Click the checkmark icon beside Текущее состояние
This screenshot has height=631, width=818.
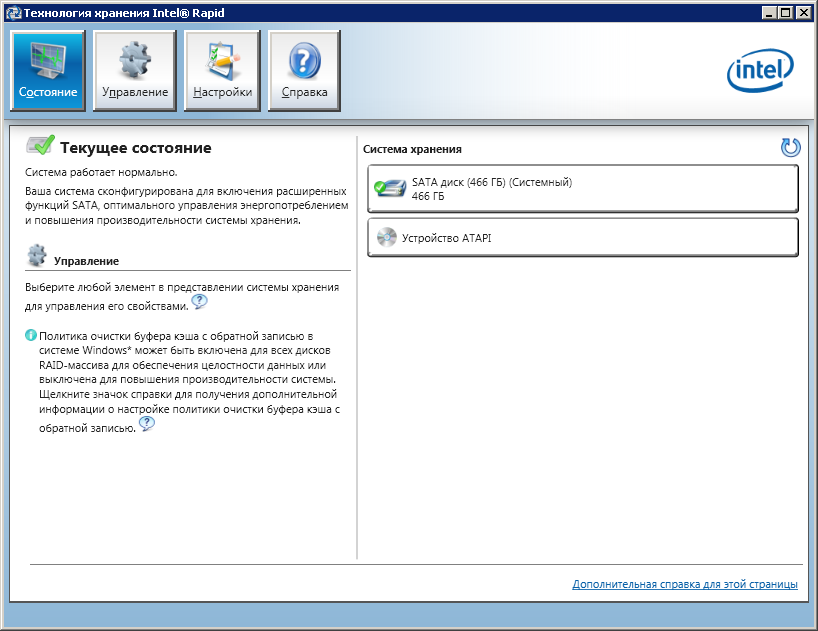pyautogui.click(x=40, y=145)
